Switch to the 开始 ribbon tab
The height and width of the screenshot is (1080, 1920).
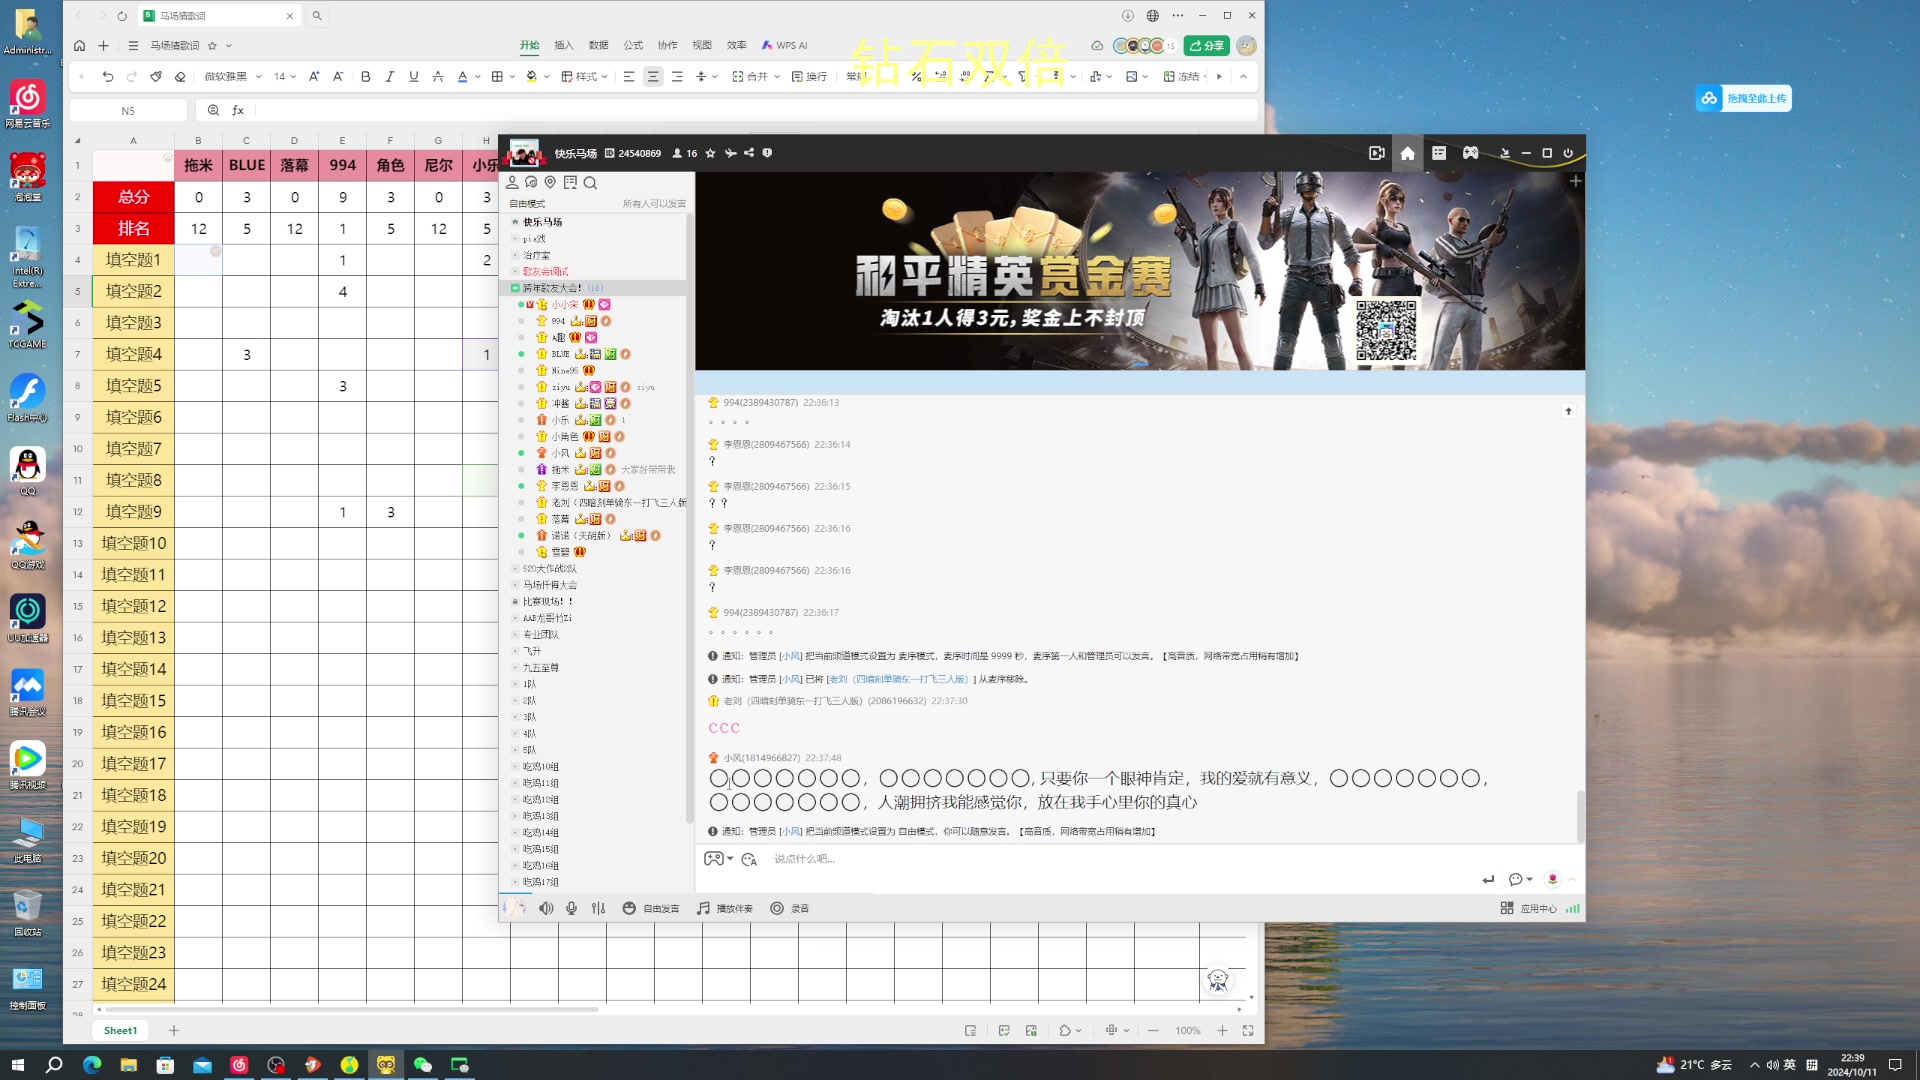point(529,45)
